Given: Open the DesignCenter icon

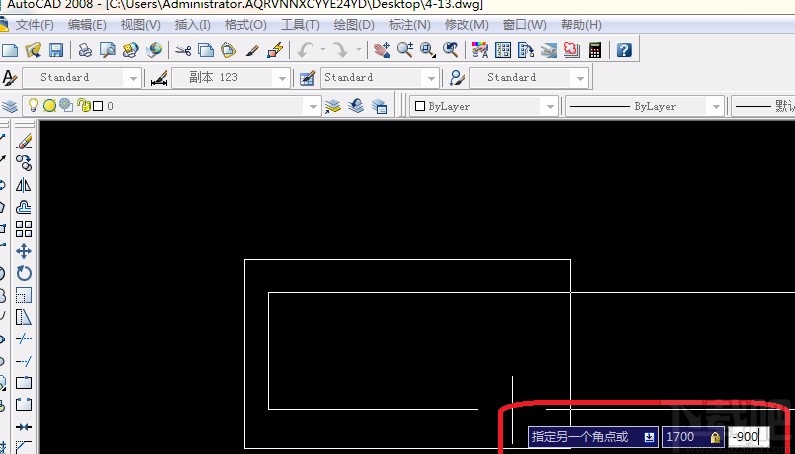Looking at the screenshot, I should 503,50.
